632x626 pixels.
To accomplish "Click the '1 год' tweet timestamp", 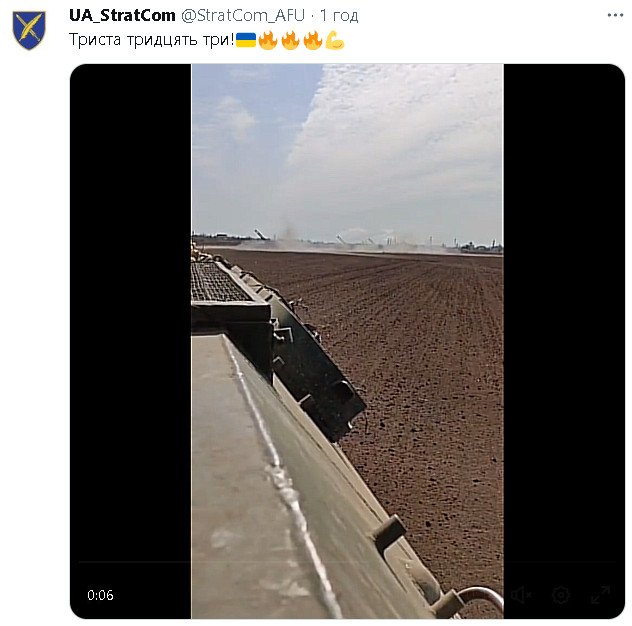I will coord(339,15).
